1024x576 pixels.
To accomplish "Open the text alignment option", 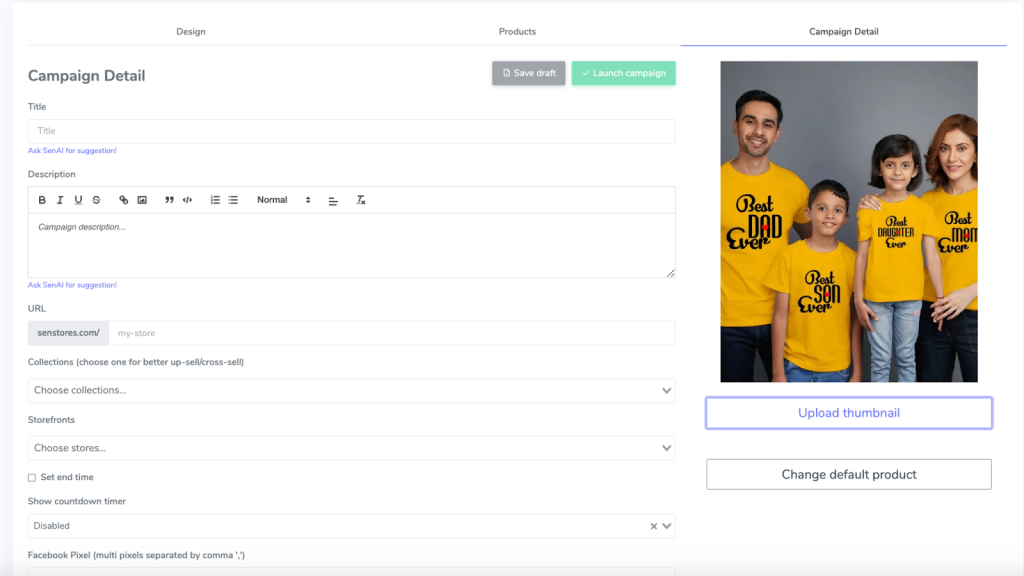I will [333, 200].
